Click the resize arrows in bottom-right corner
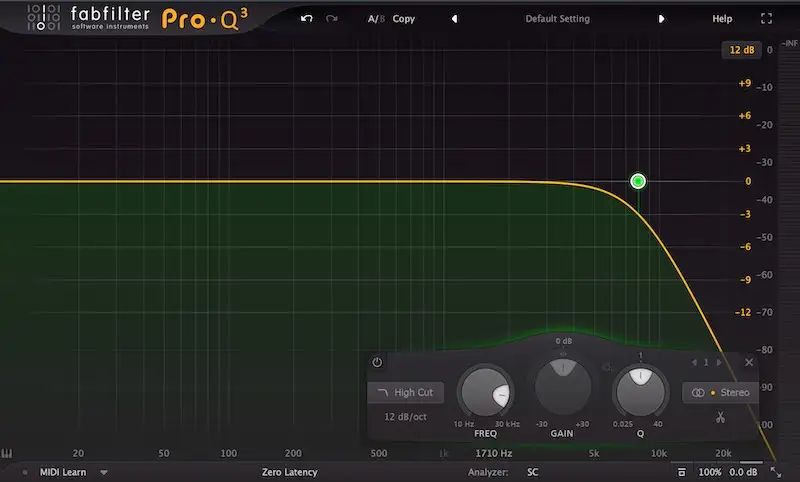This screenshot has height=482, width=800. click(776, 472)
